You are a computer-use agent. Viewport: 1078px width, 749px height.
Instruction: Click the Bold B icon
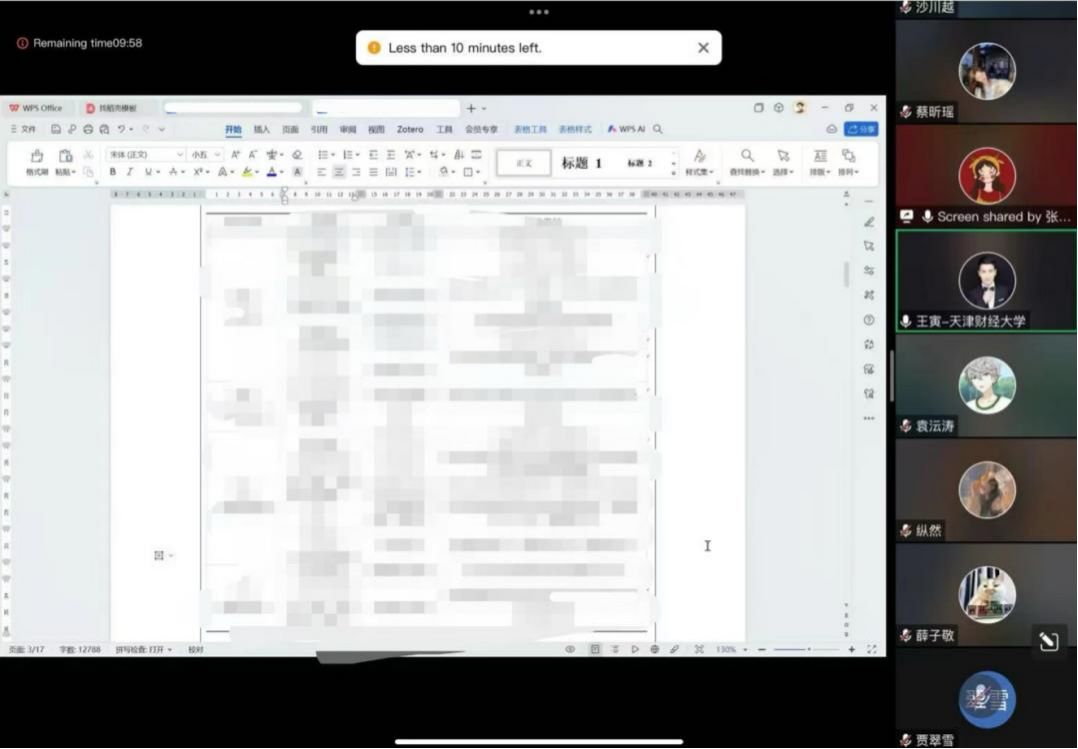[x=113, y=172]
